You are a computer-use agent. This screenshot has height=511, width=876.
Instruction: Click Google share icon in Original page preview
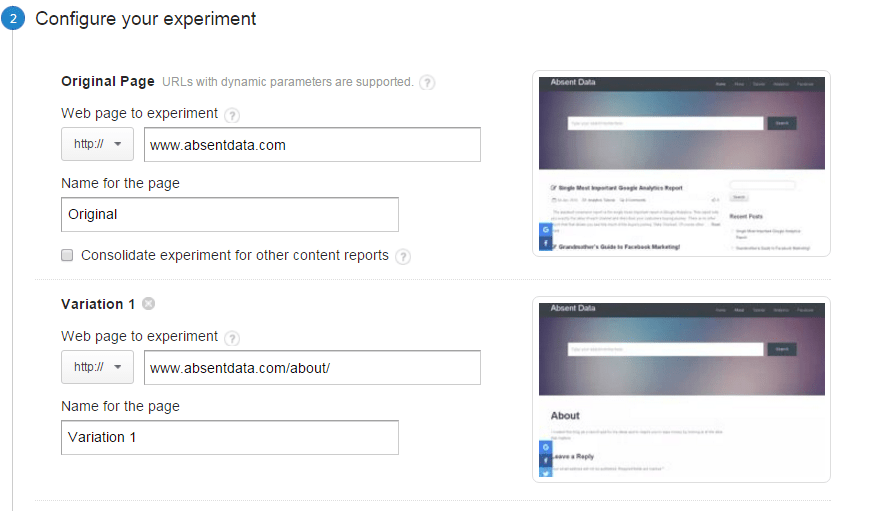(545, 230)
